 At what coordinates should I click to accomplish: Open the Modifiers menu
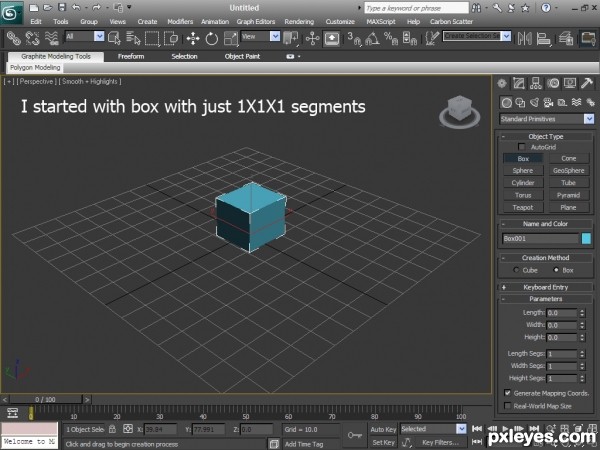point(180,22)
